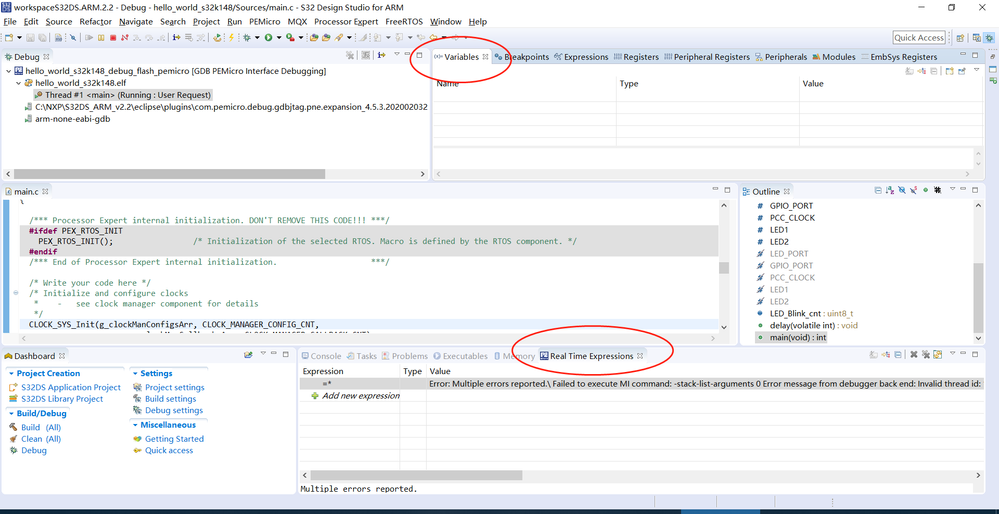Click Remove Selected icon in Real Time Expressions toolbar
Image resolution: width=999 pixels, height=514 pixels.
(x=914, y=355)
